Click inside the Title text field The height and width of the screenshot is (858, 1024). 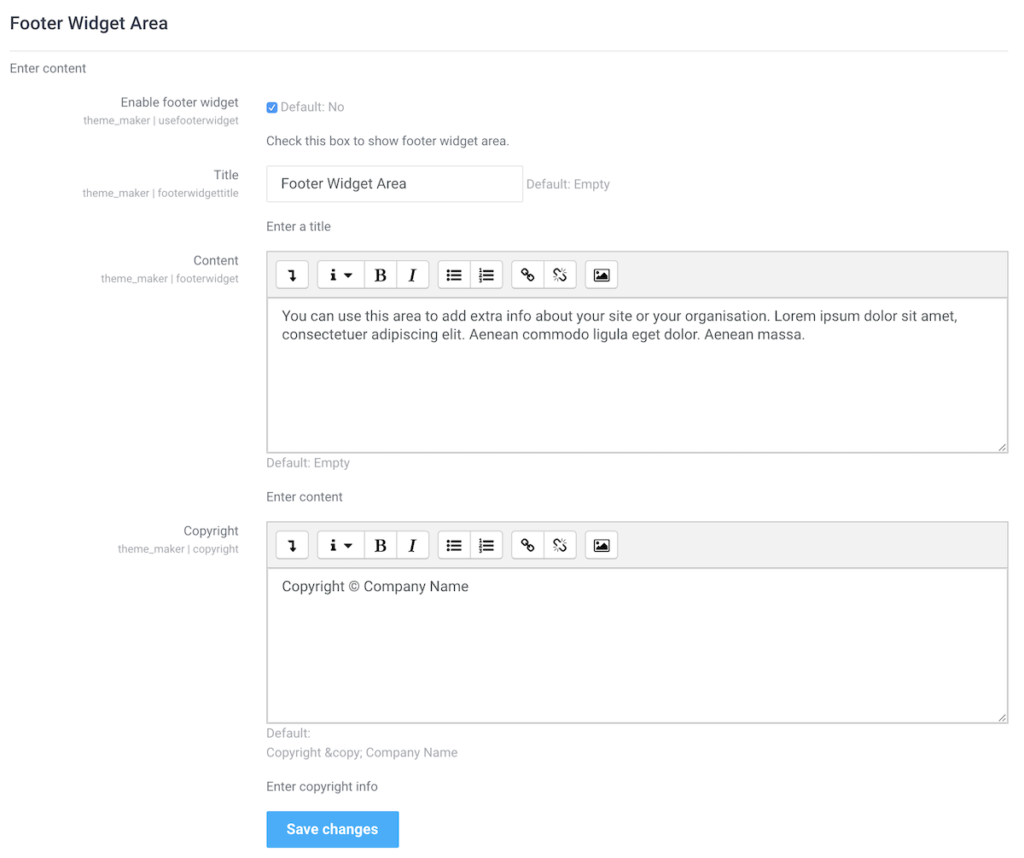tap(394, 184)
